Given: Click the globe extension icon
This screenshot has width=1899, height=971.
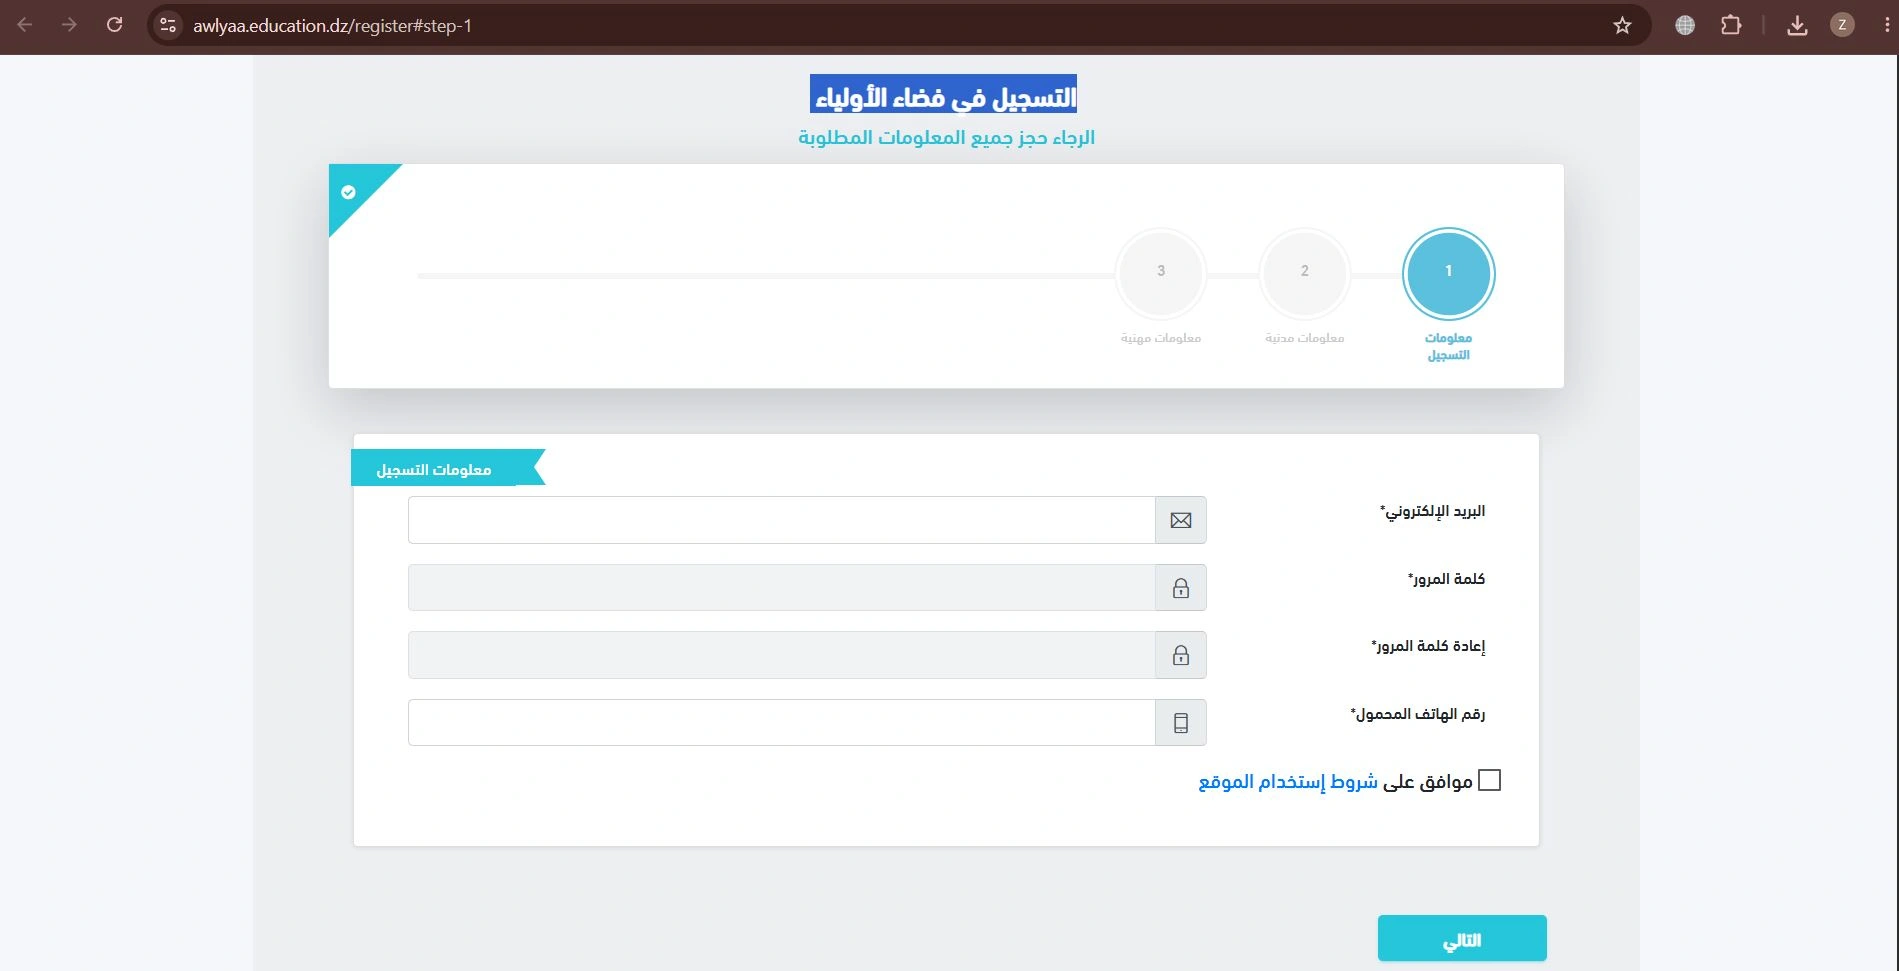Looking at the screenshot, I should [x=1685, y=26].
